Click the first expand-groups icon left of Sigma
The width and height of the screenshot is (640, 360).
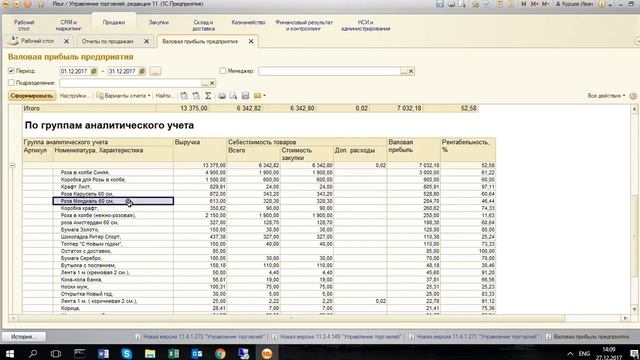(184, 96)
